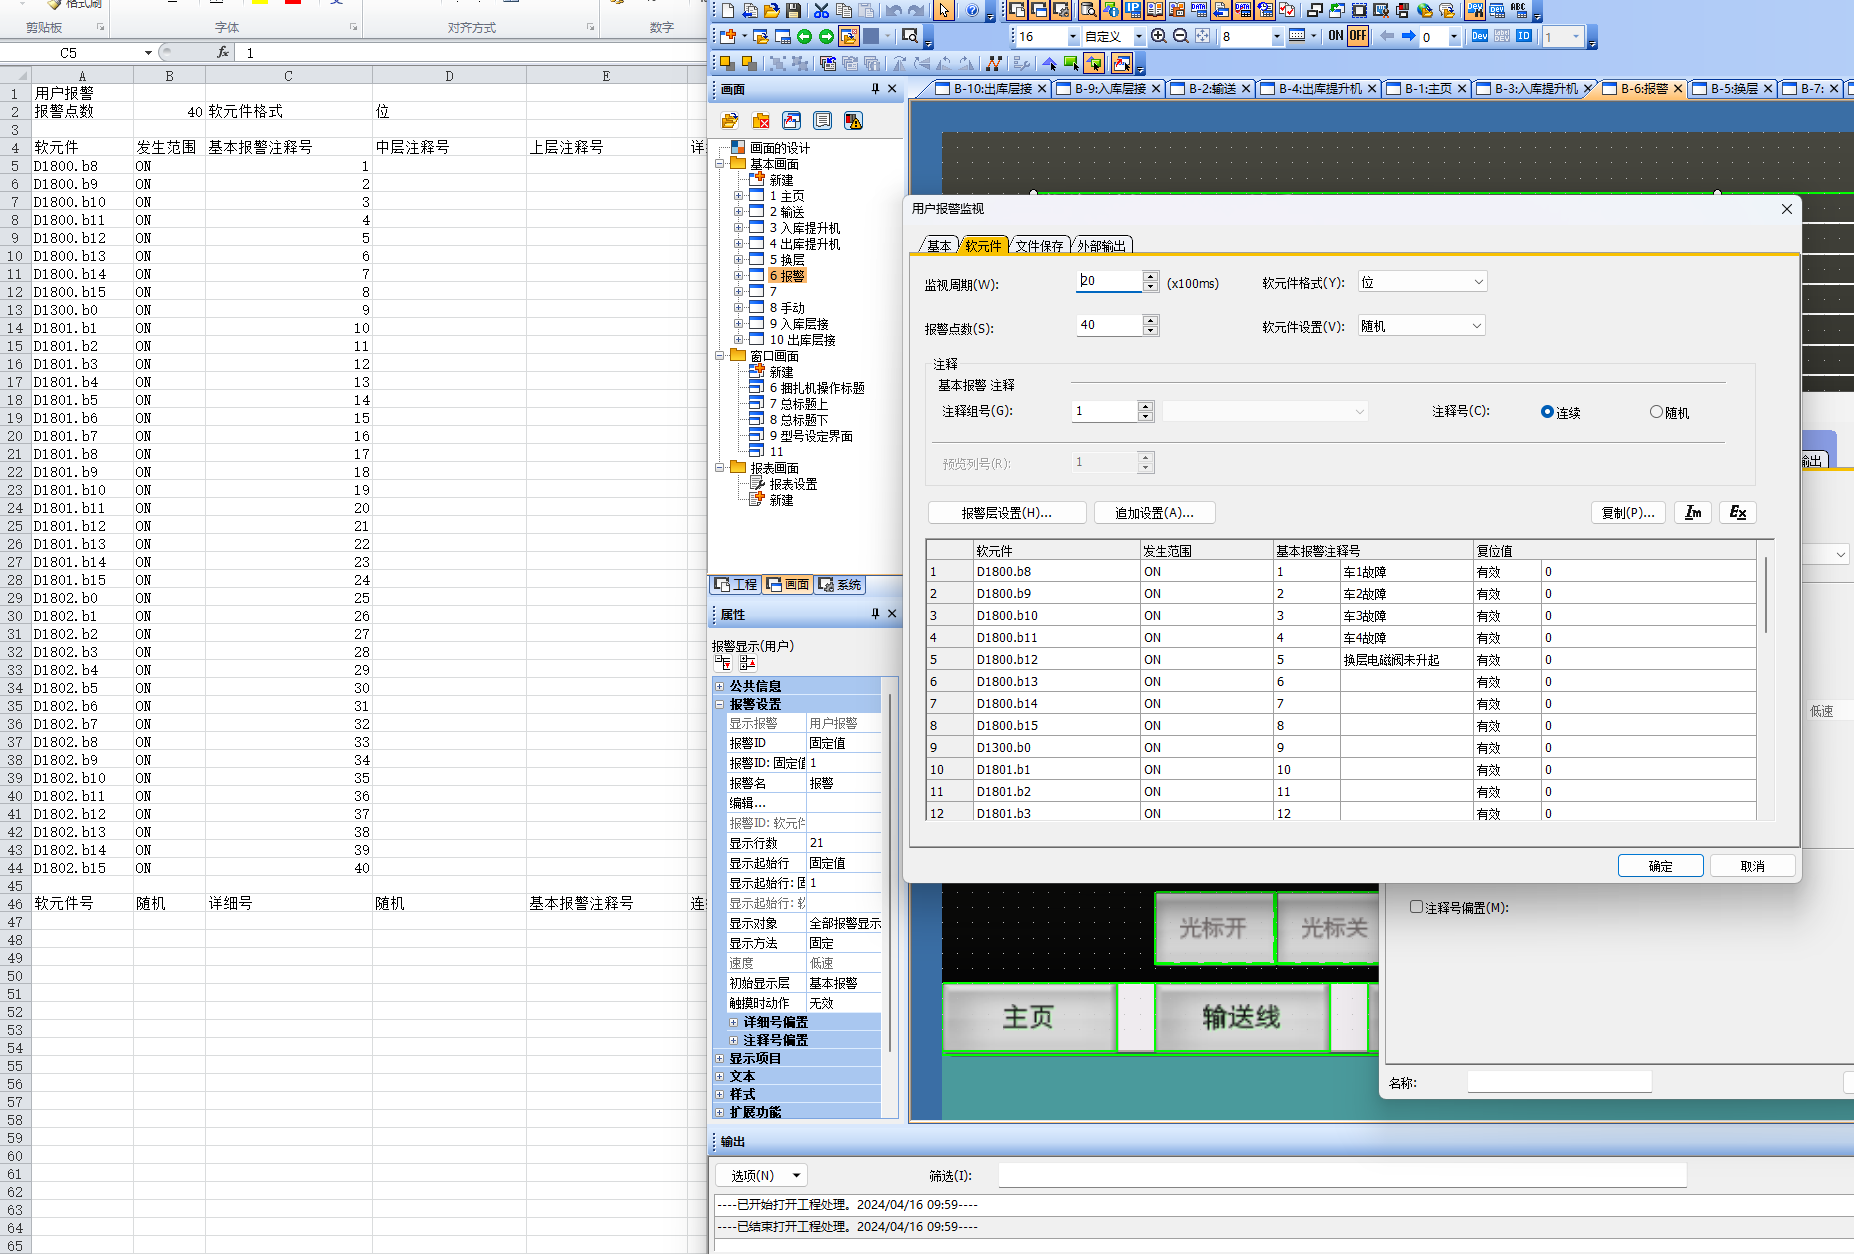Enable the 注释号偏置 checkbox

pyautogui.click(x=1416, y=907)
